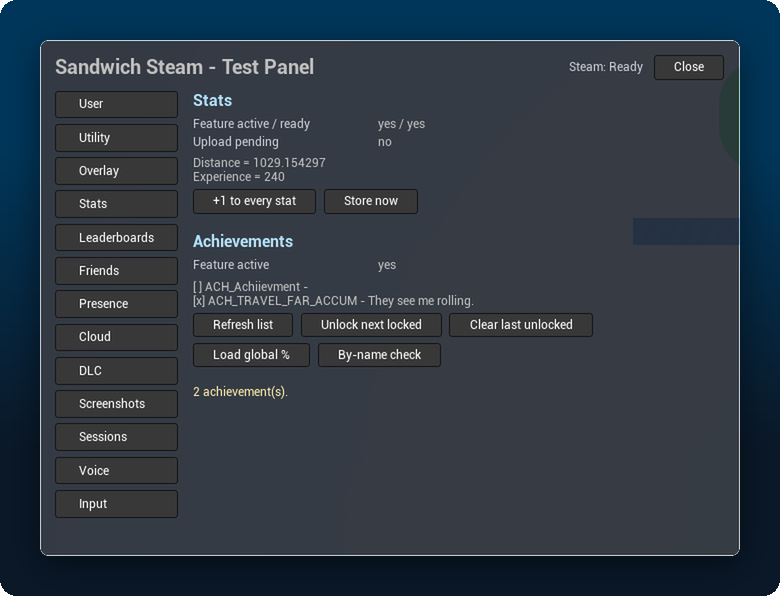Screen dimensions: 780x596
Task: Open the Voice section
Action: (x=116, y=471)
